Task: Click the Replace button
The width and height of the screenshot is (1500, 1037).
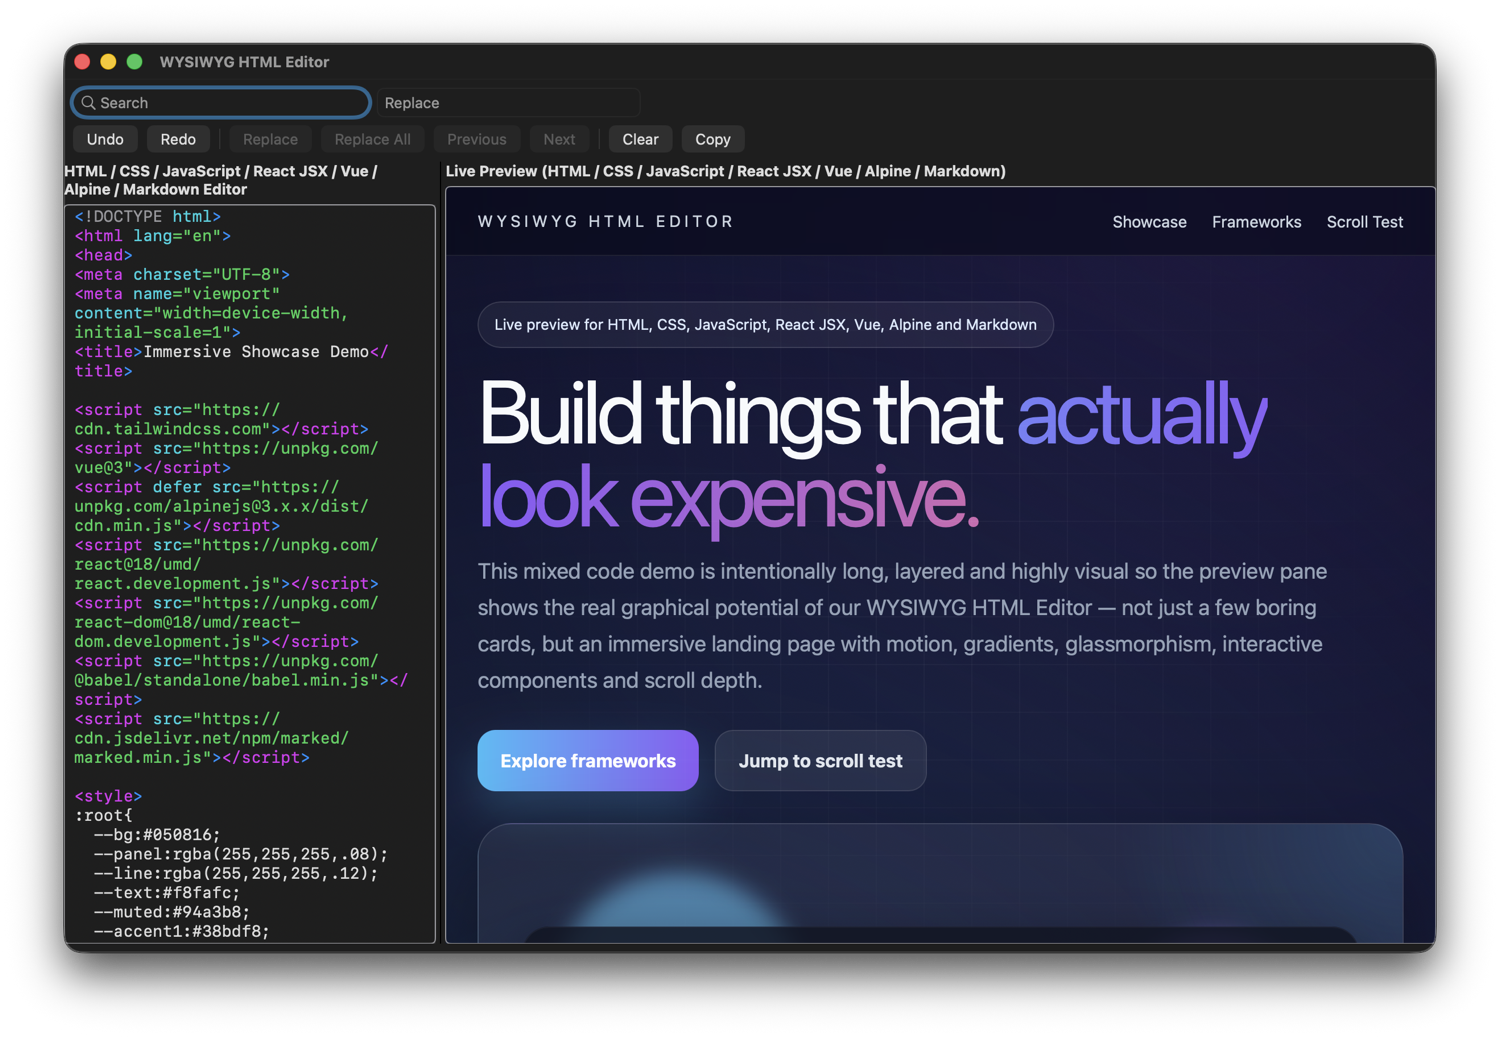Action: tap(269, 139)
